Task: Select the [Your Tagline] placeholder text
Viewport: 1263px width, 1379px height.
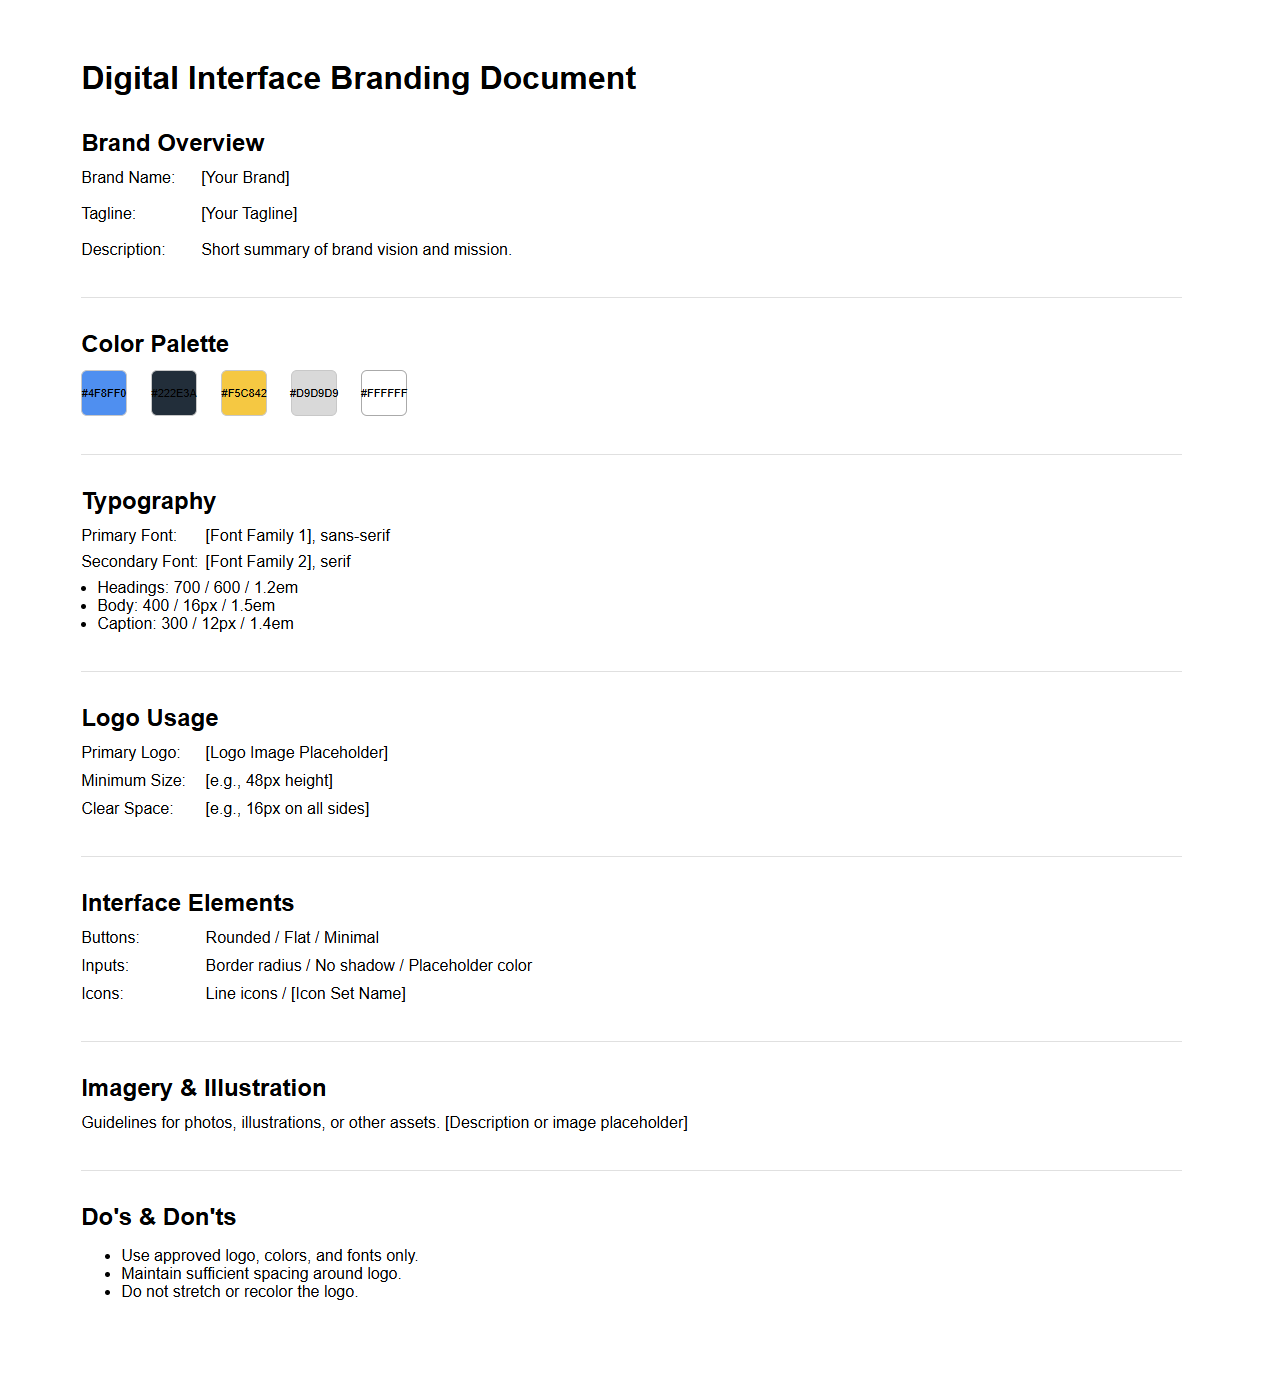Action: (249, 213)
